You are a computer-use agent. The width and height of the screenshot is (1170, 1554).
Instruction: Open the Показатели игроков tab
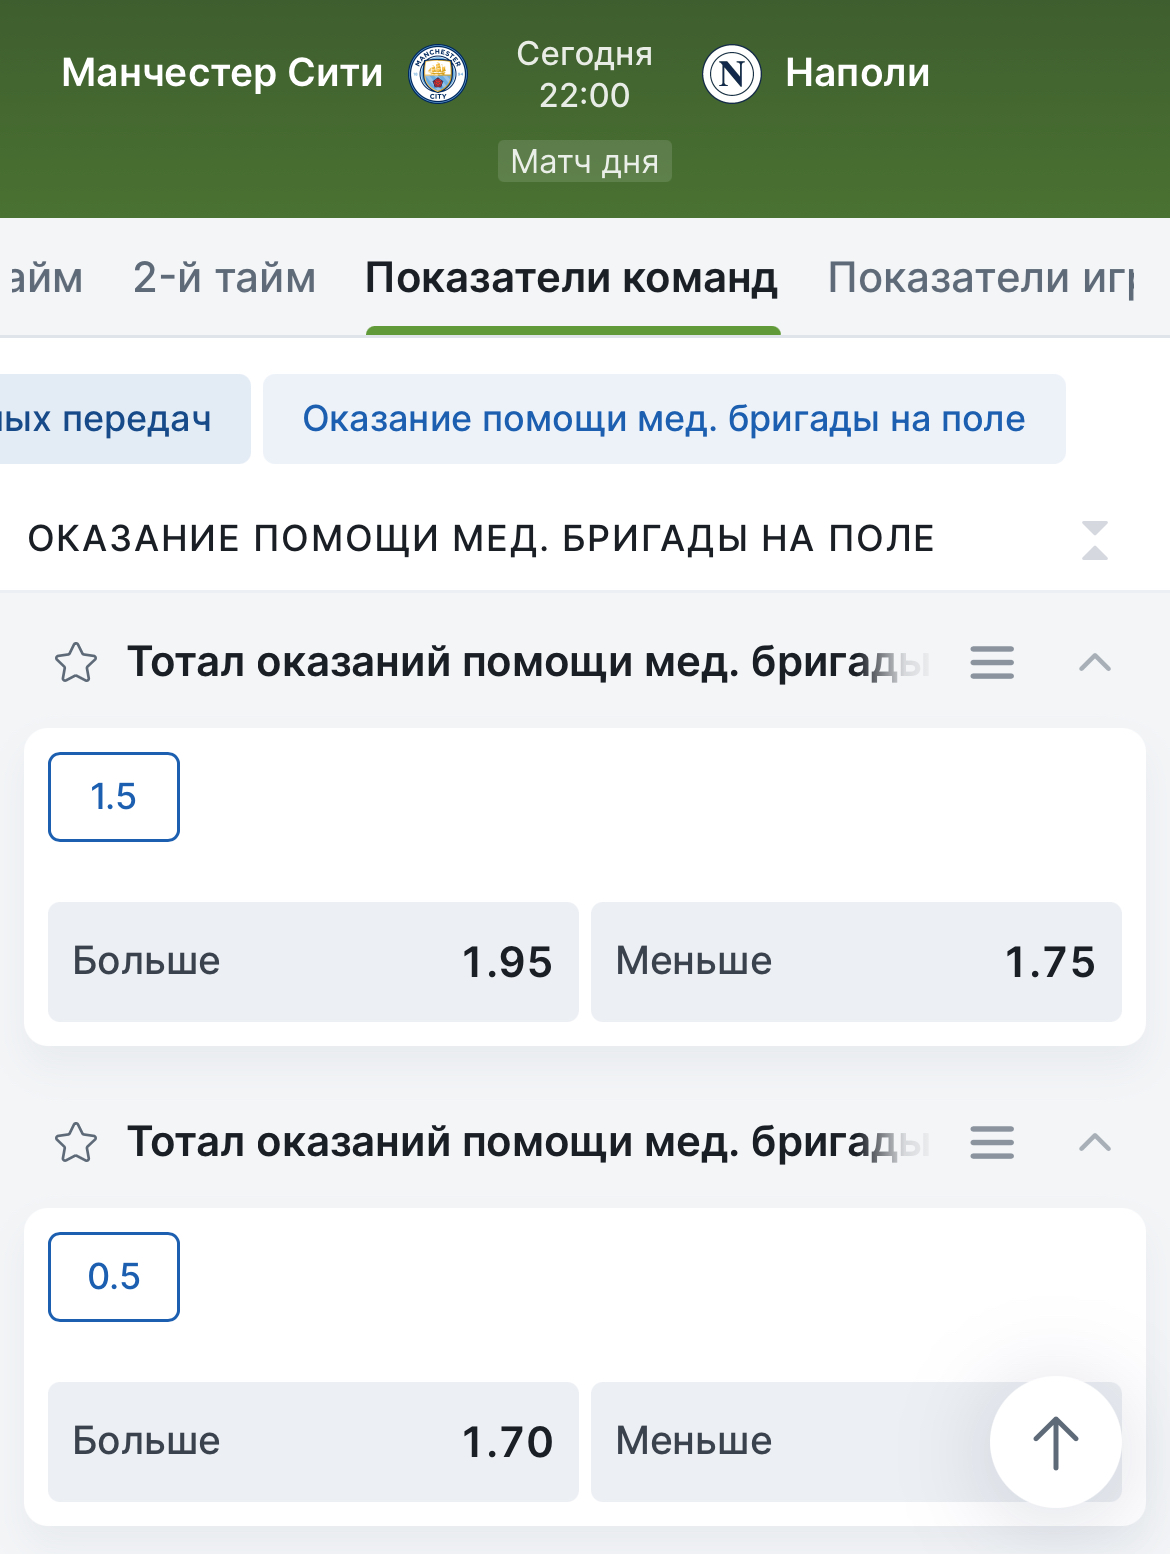pyautogui.click(x=982, y=278)
